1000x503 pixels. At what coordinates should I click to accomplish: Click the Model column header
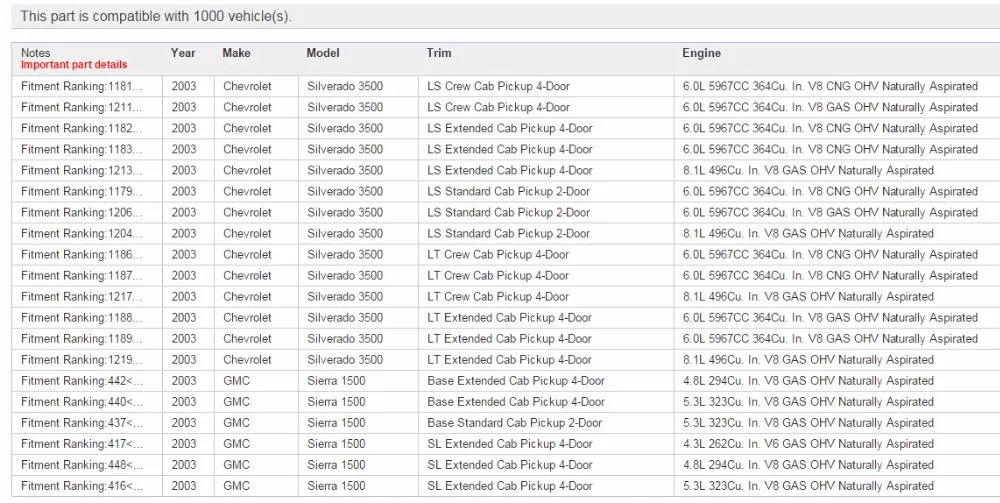(x=323, y=53)
